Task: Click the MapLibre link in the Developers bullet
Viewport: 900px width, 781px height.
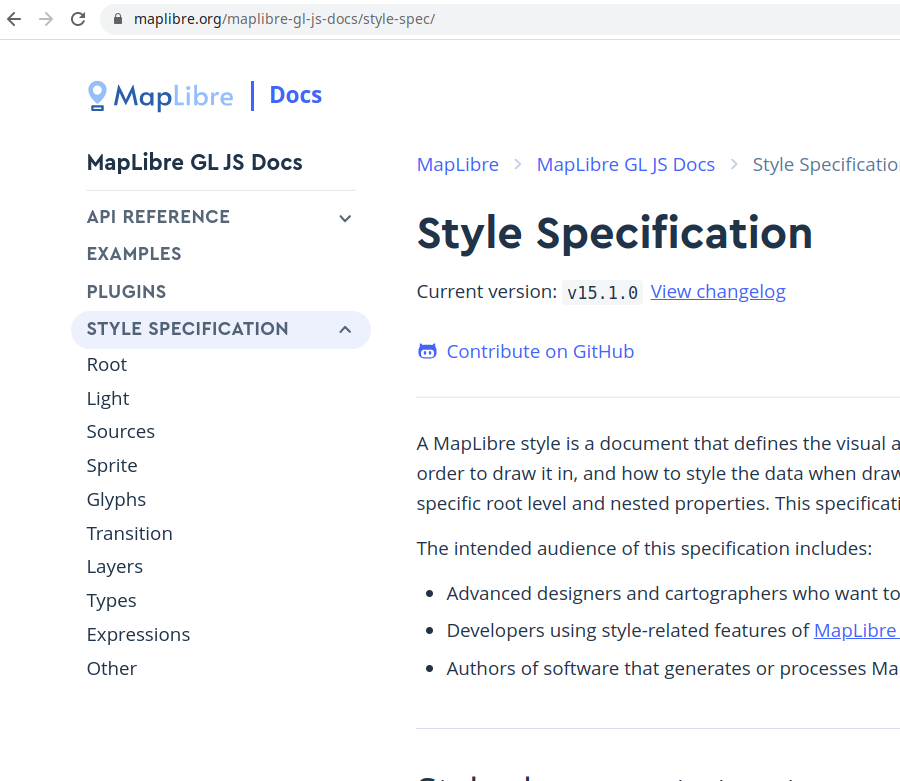Action: (x=856, y=631)
